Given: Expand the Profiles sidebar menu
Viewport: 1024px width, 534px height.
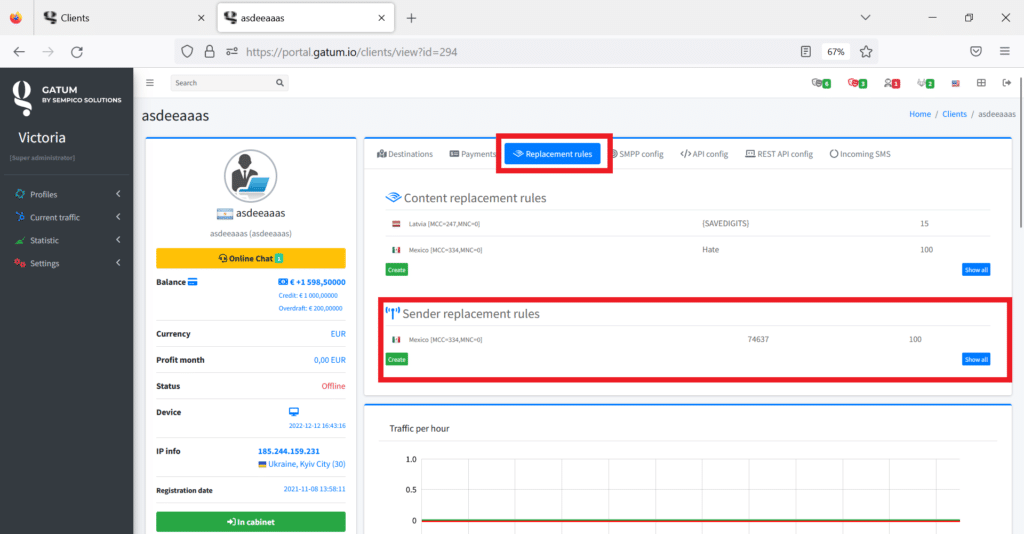Looking at the screenshot, I should pos(67,194).
